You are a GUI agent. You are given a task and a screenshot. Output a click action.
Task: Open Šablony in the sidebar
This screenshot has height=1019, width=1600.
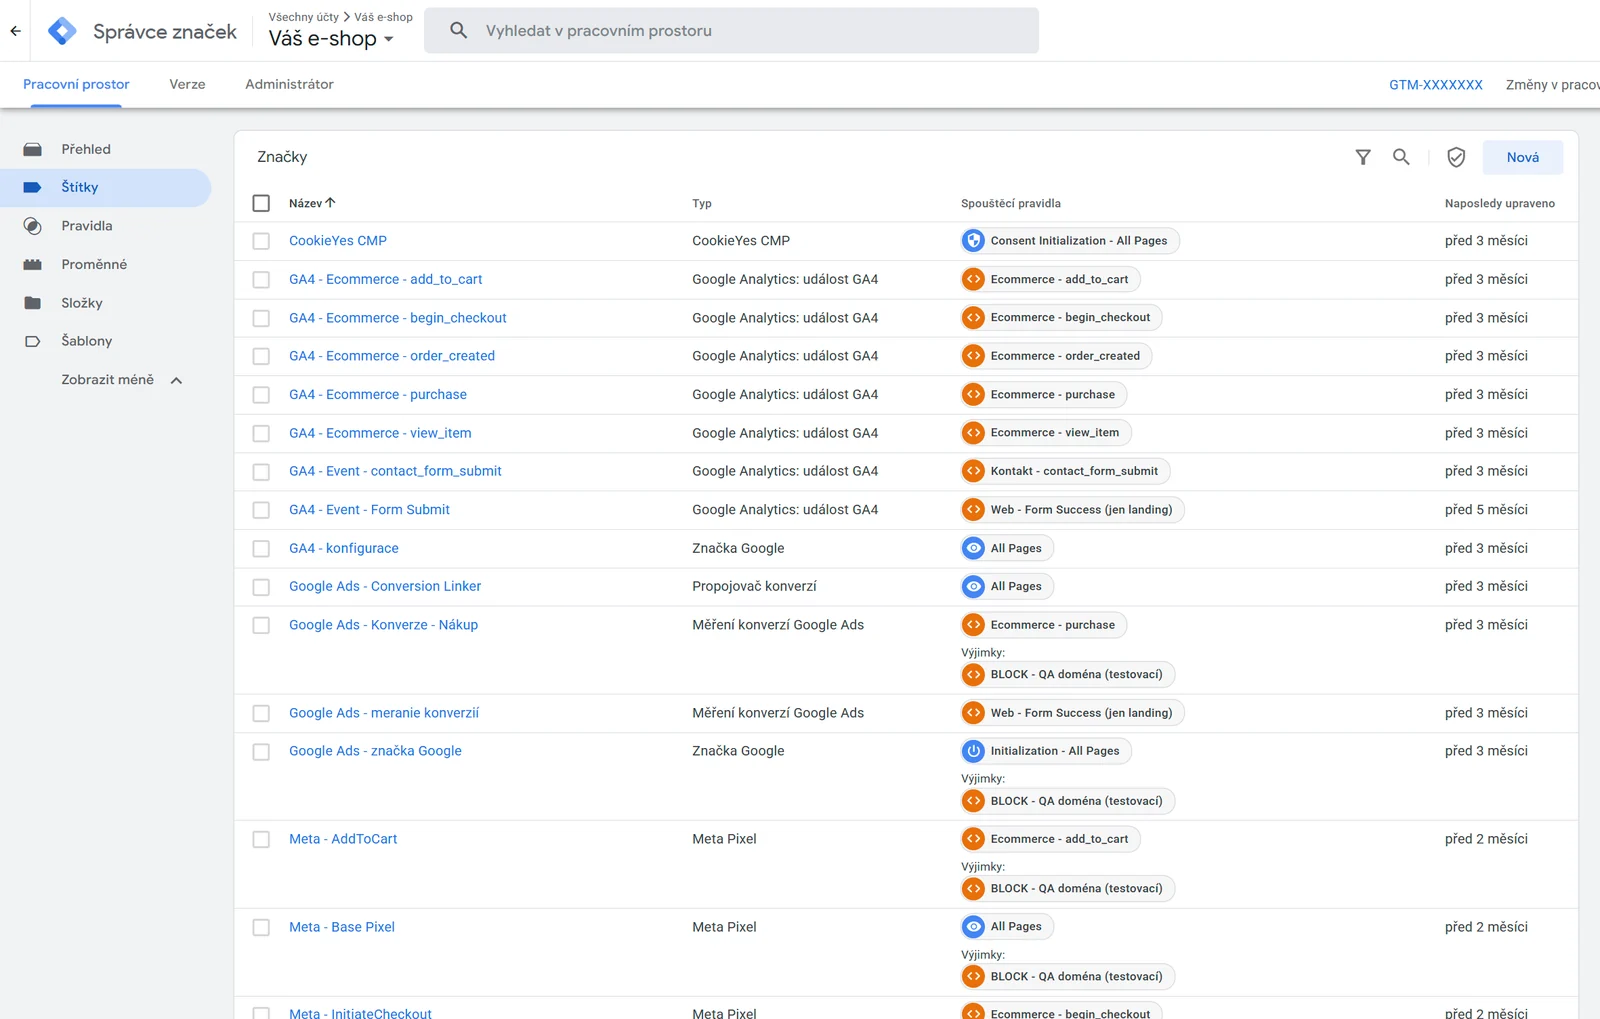[87, 341]
